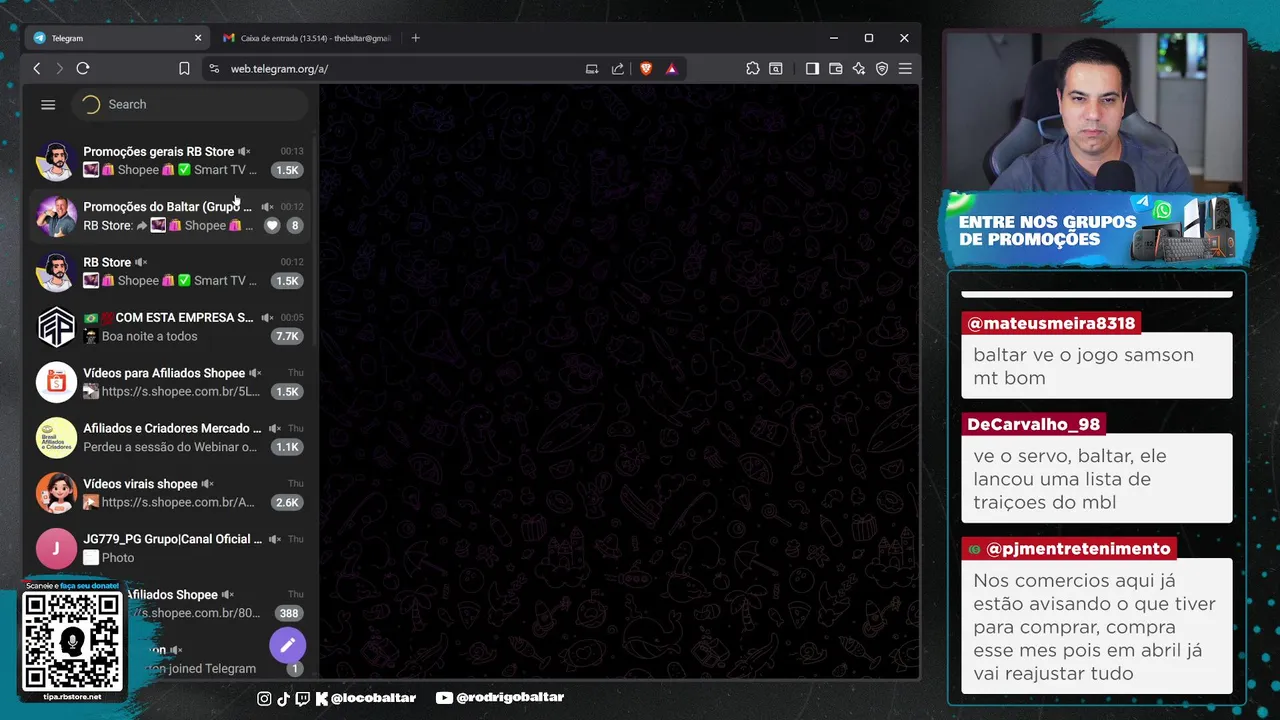Open the RB Store chat
The height and width of the screenshot is (720, 1280).
(x=170, y=272)
